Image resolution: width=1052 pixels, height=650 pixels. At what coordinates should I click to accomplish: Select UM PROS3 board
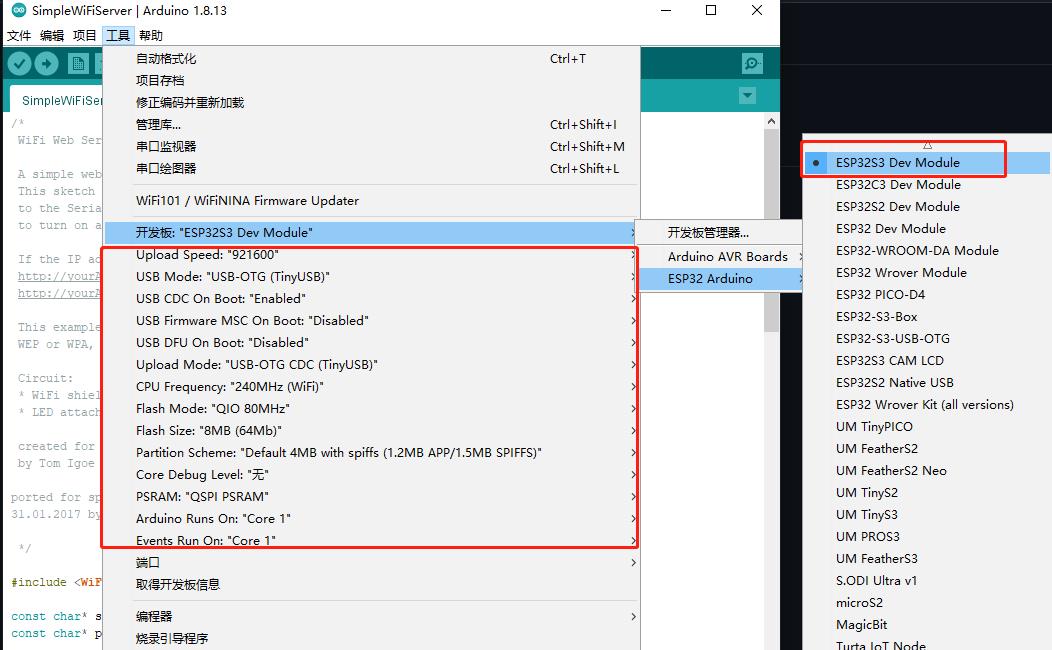(x=926, y=537)
